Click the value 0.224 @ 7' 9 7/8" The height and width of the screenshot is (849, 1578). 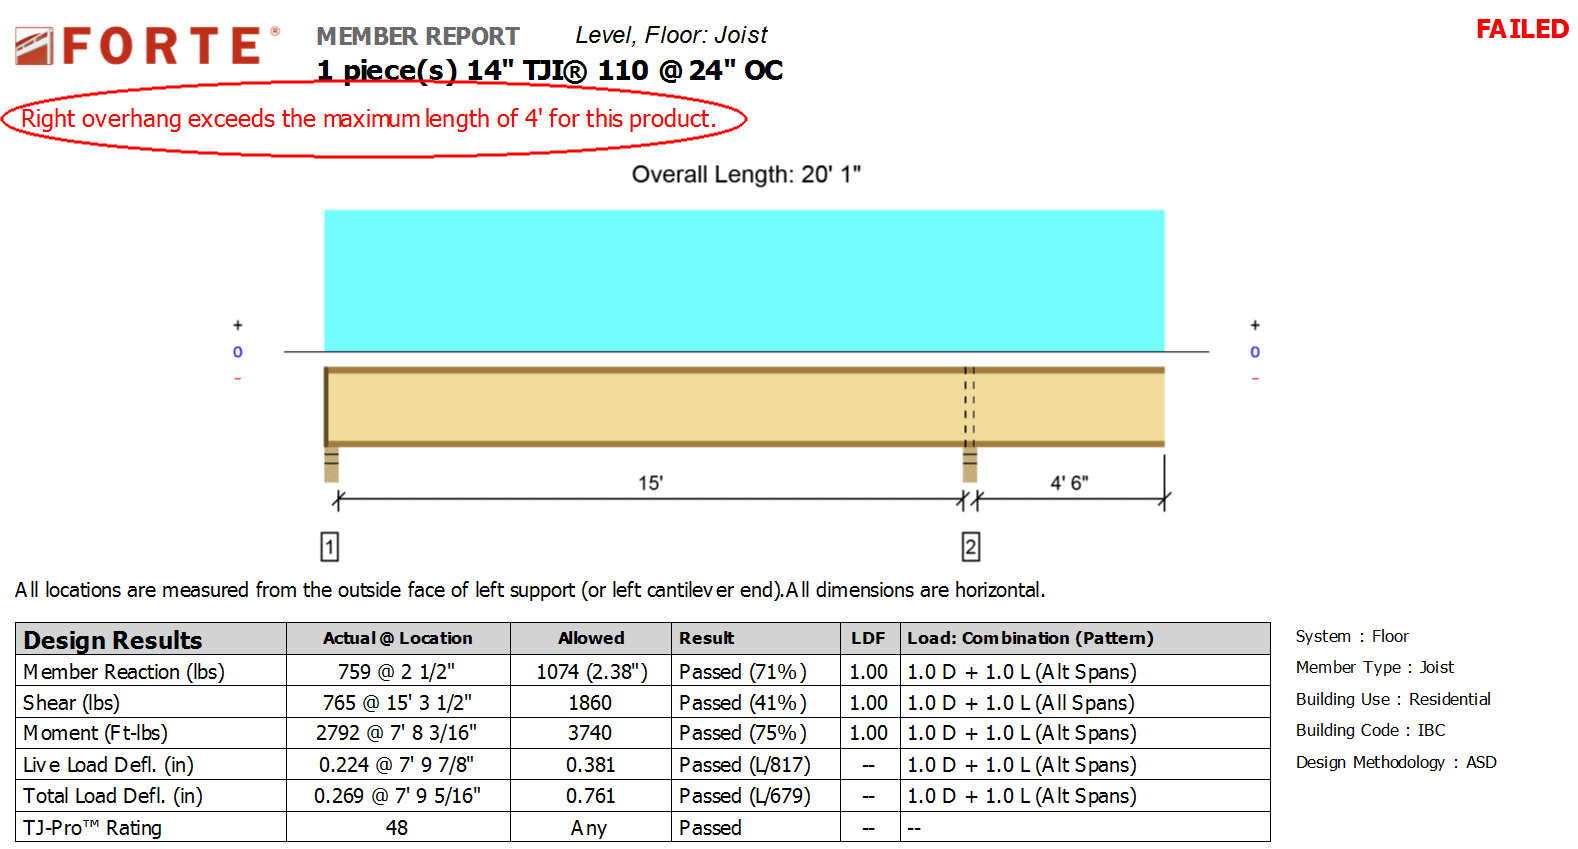pyautogui.click(x=396, y=765)
